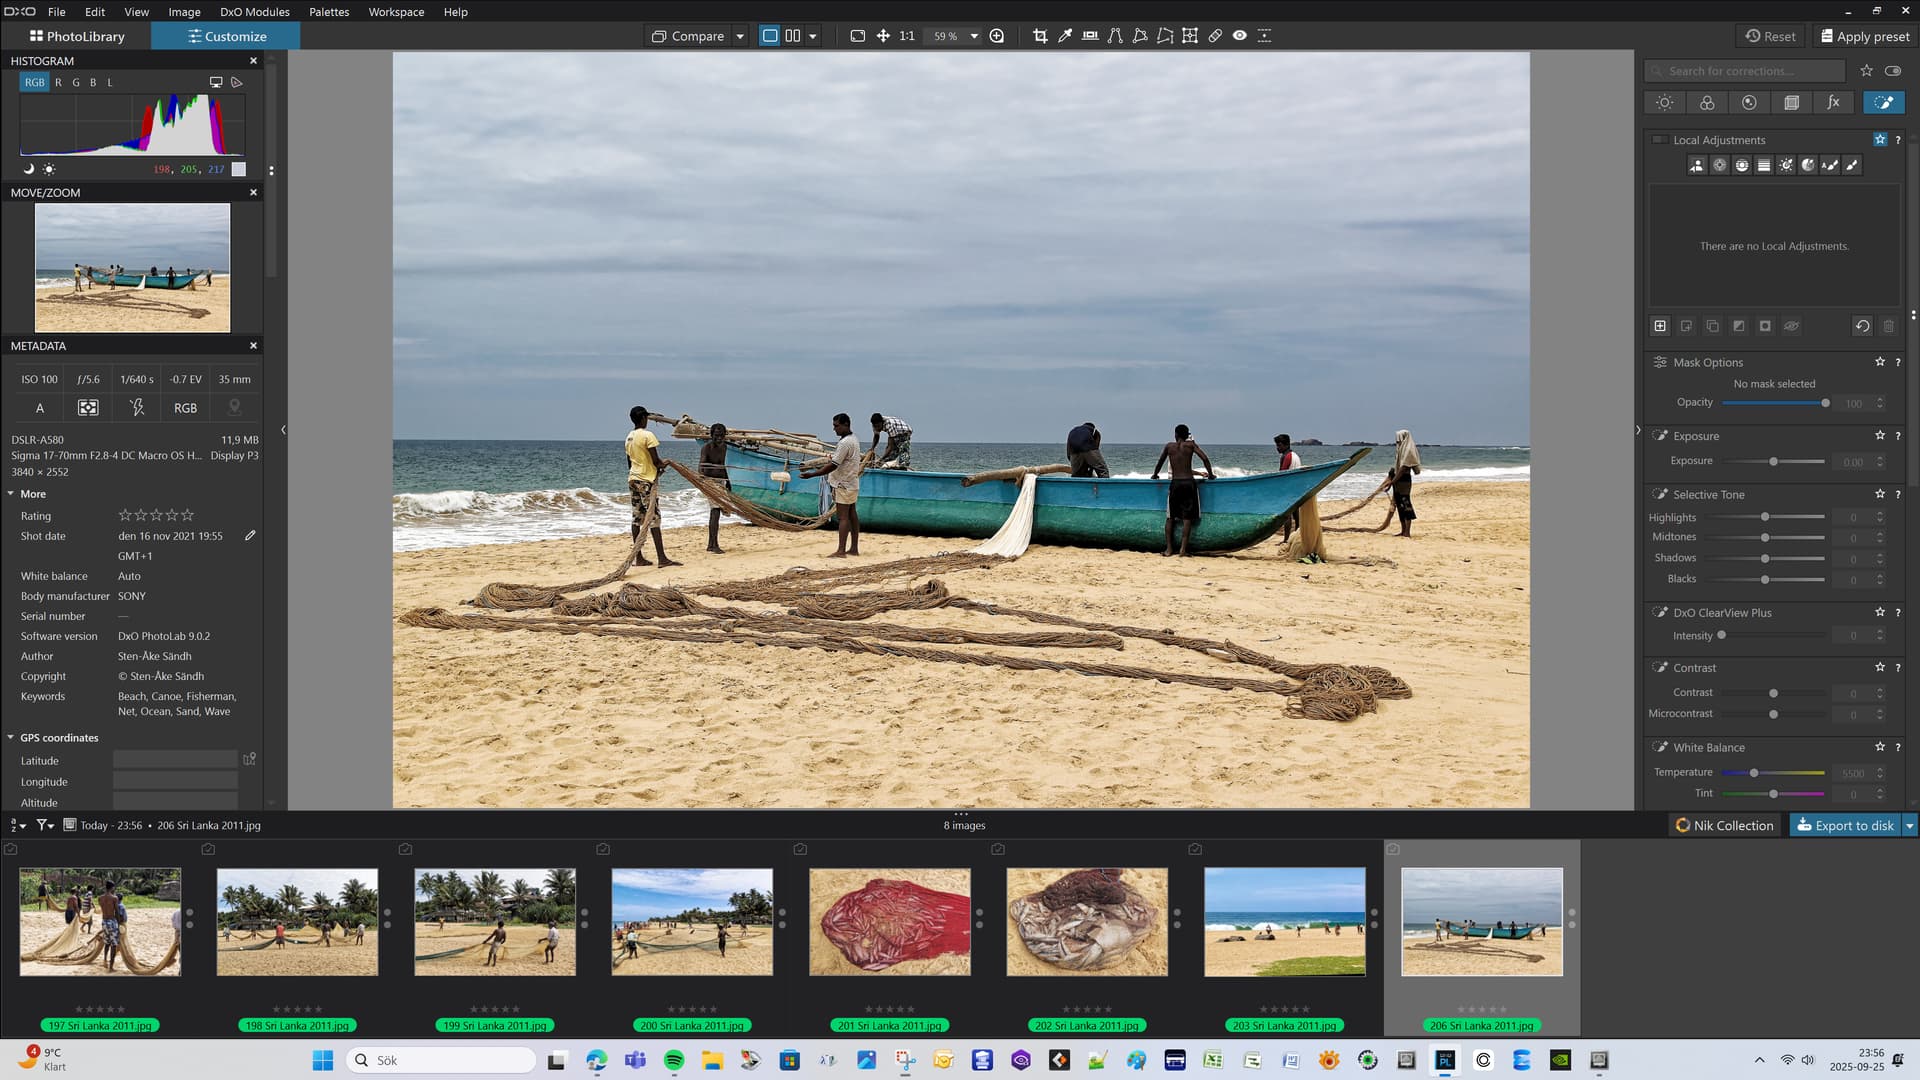Click the Export to disk button
This screenshot has width=1920, height=1080.
(x=1845, y=825)
